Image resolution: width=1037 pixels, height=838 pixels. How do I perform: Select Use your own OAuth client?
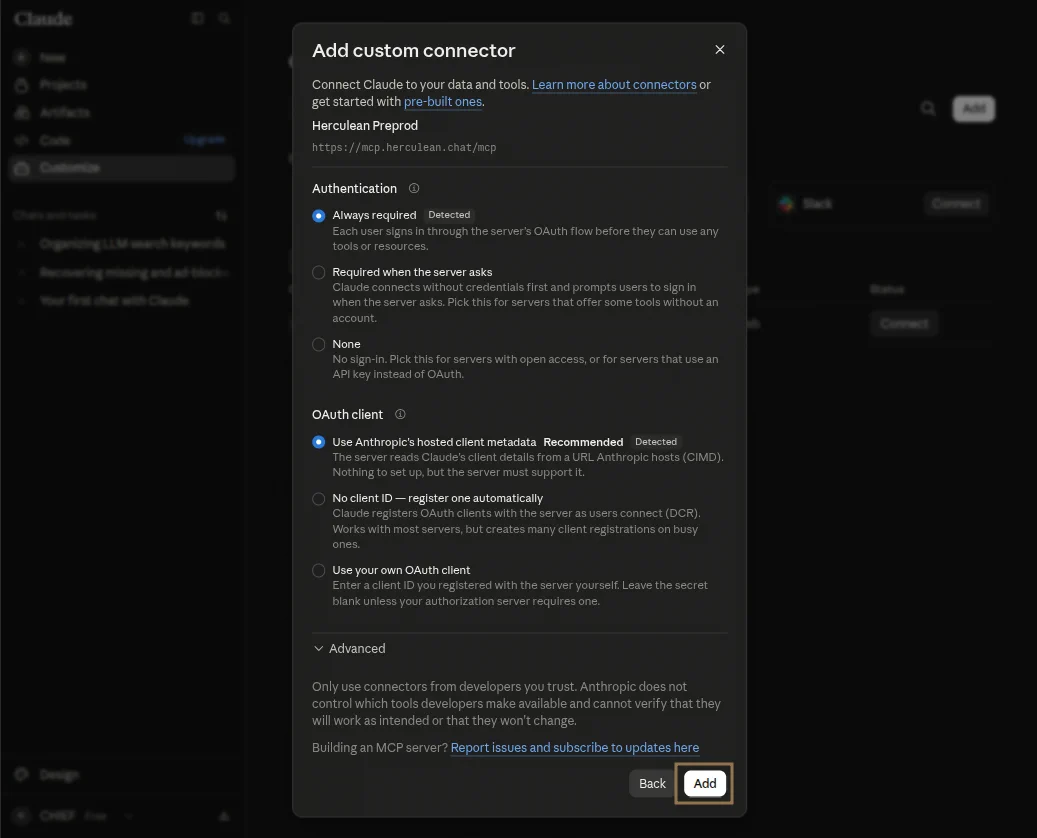pyautogui.click(x=319, y=570)
